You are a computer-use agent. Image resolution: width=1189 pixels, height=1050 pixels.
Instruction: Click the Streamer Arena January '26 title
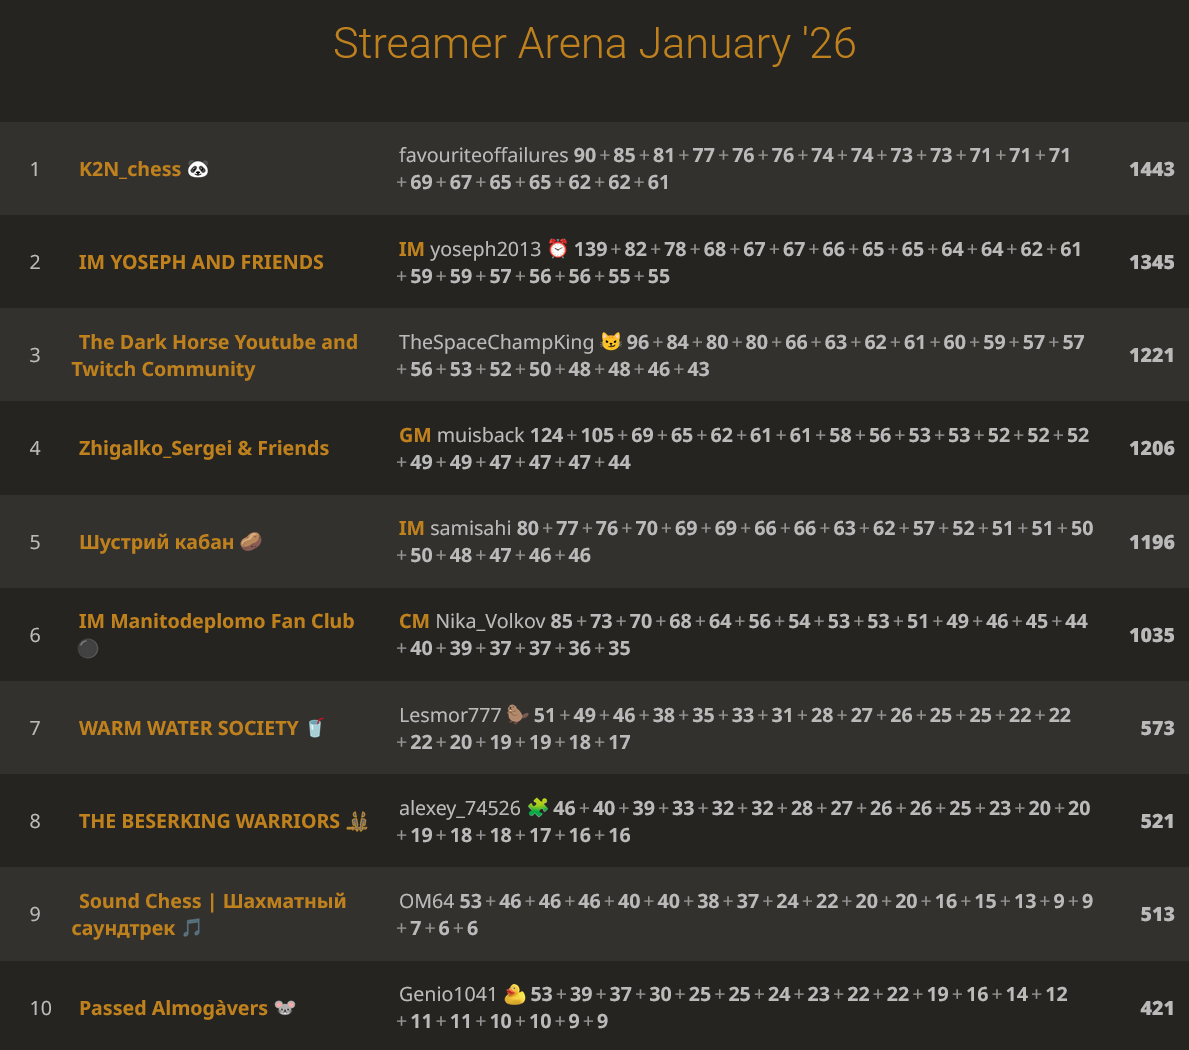click(x=594, y=44)
